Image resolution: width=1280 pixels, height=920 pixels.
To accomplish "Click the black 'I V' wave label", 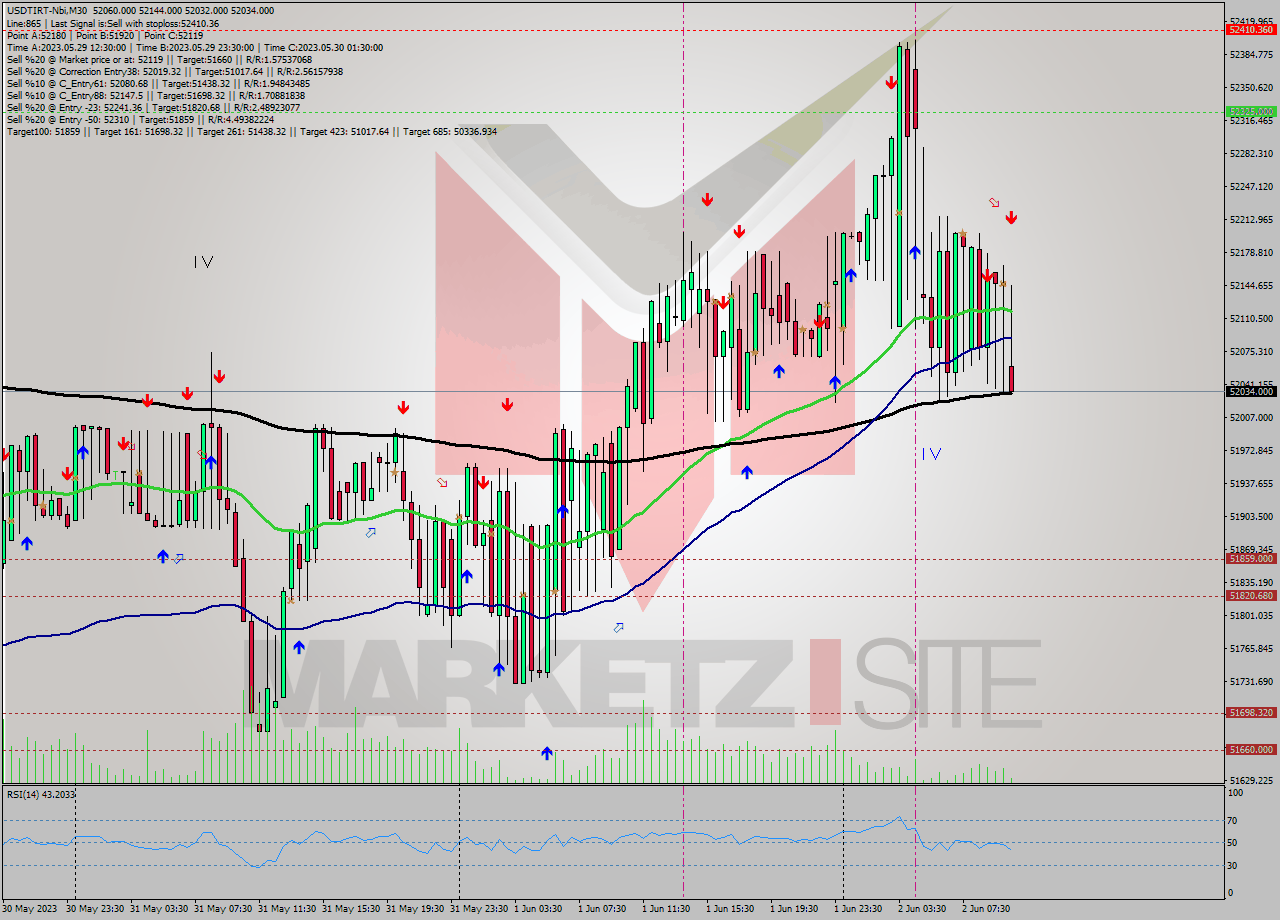I will pos(204,262).
